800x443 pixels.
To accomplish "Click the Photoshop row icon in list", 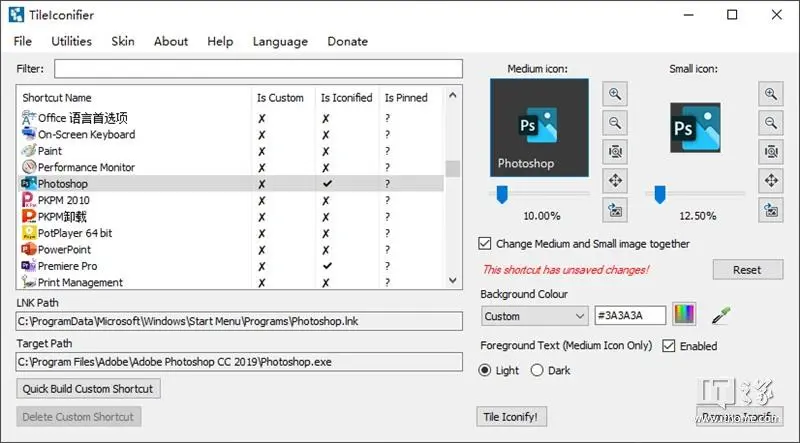I will [x=29, y=183].
